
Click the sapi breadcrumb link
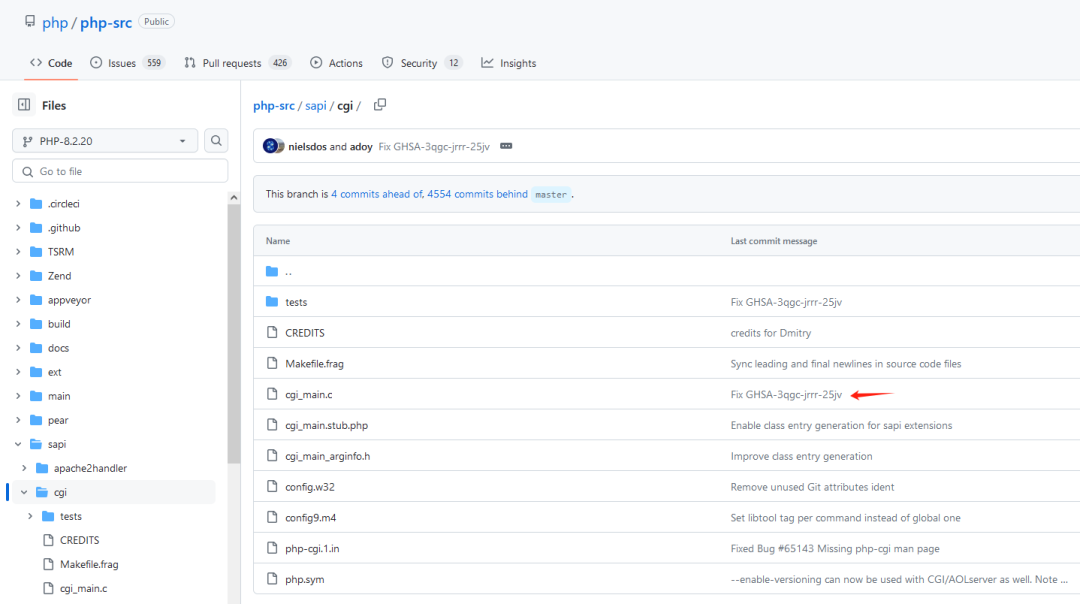tap(315, 105)
